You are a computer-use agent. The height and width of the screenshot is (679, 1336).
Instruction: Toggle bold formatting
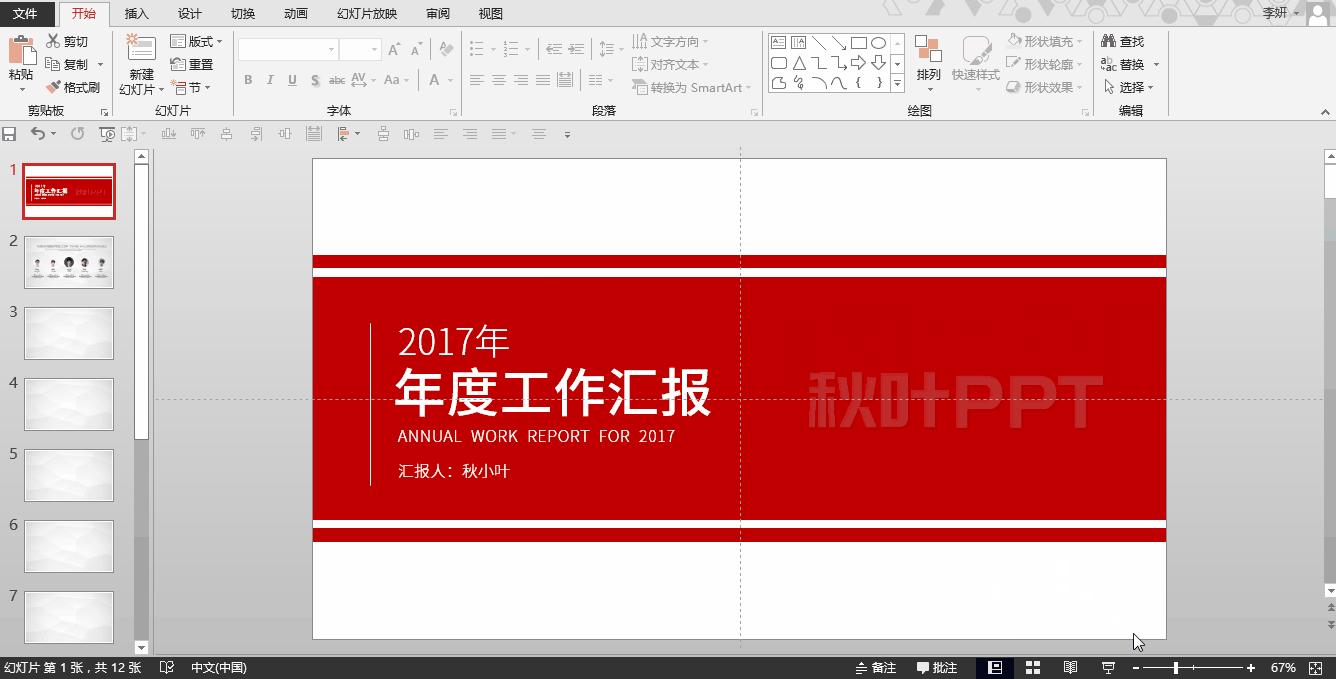click(247, 79)
